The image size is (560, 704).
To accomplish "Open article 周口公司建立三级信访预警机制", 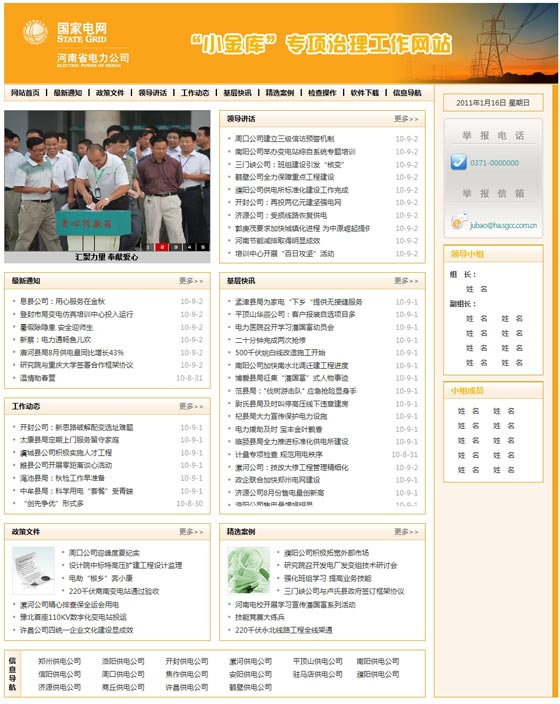I will pos(285,139).
